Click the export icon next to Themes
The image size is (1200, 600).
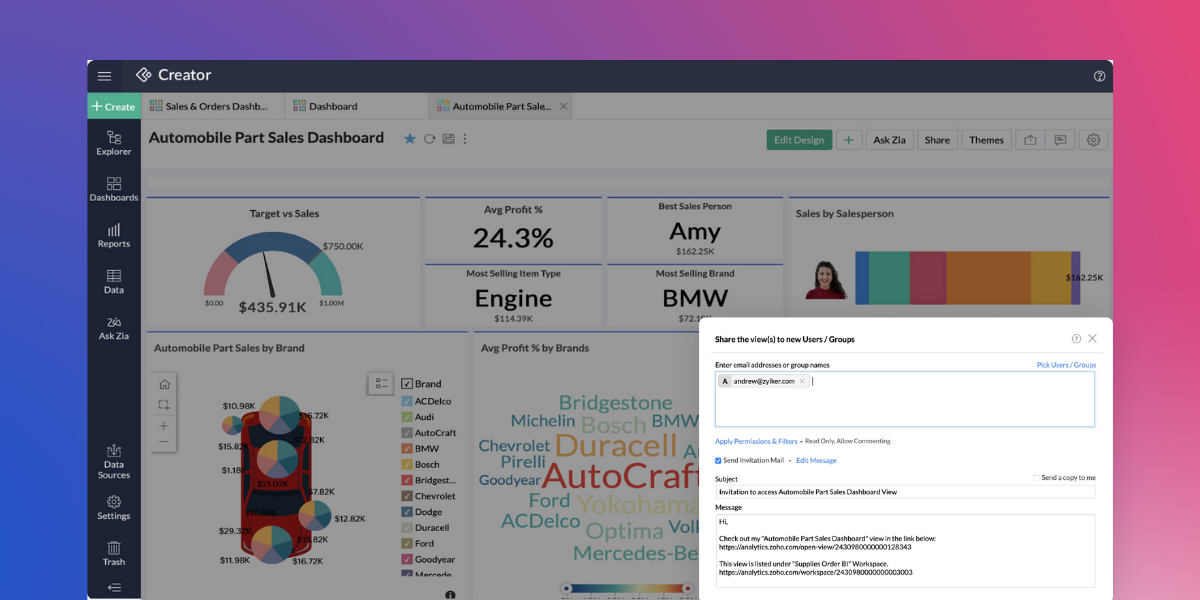click(x=1030, y=140)
